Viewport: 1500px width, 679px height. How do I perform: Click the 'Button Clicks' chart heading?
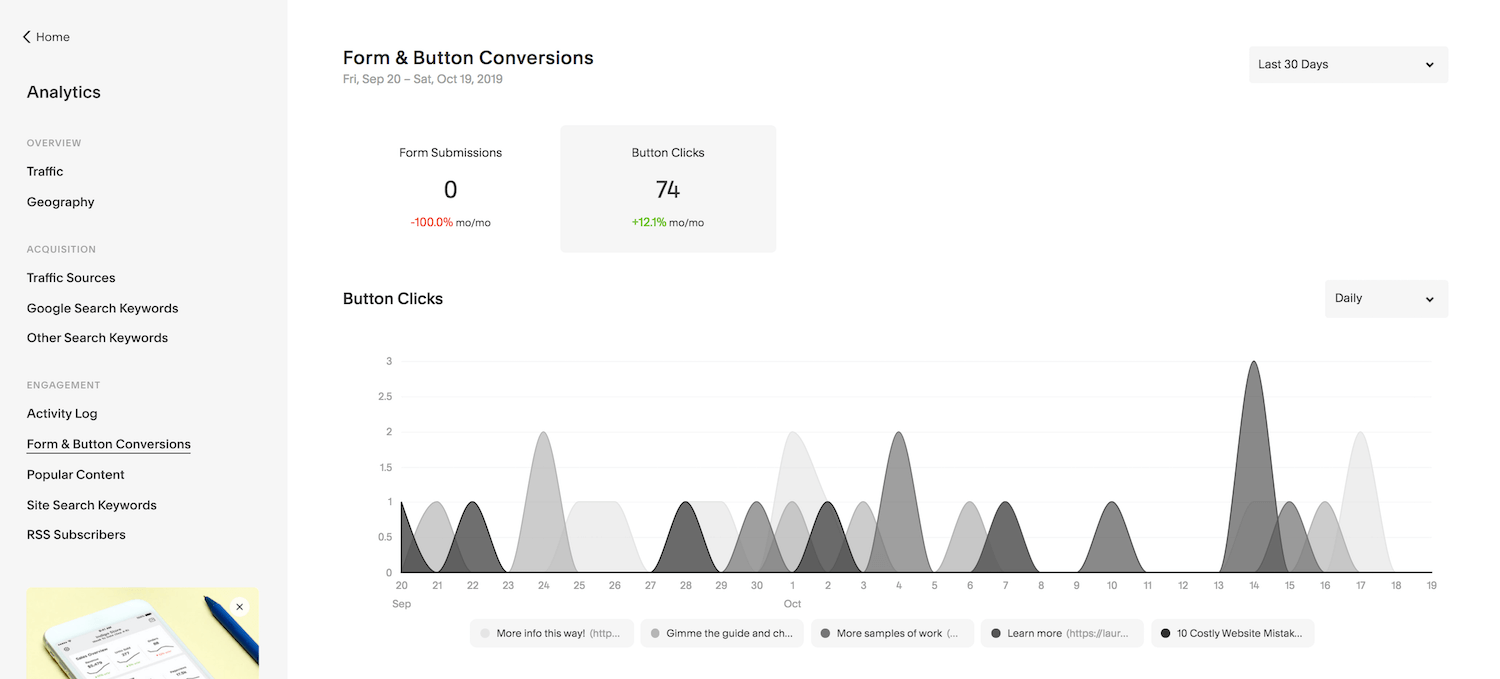[x=393, y=299]
